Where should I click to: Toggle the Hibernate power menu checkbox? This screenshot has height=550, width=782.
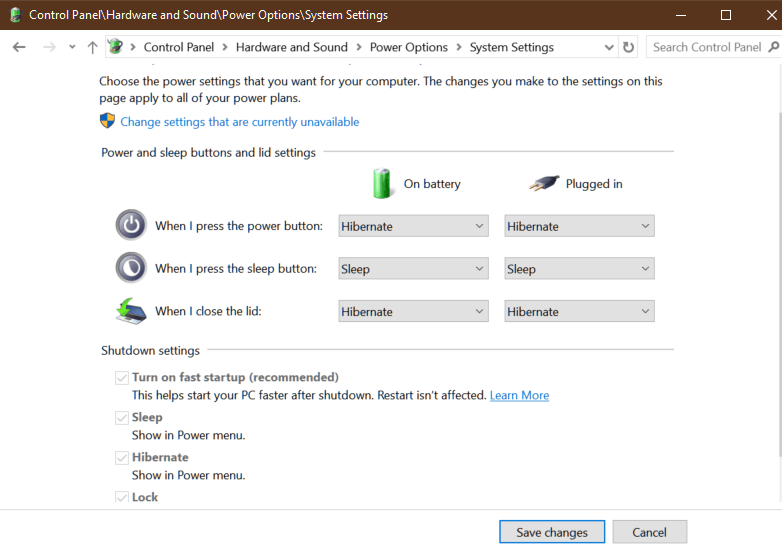tap(122, 458)
